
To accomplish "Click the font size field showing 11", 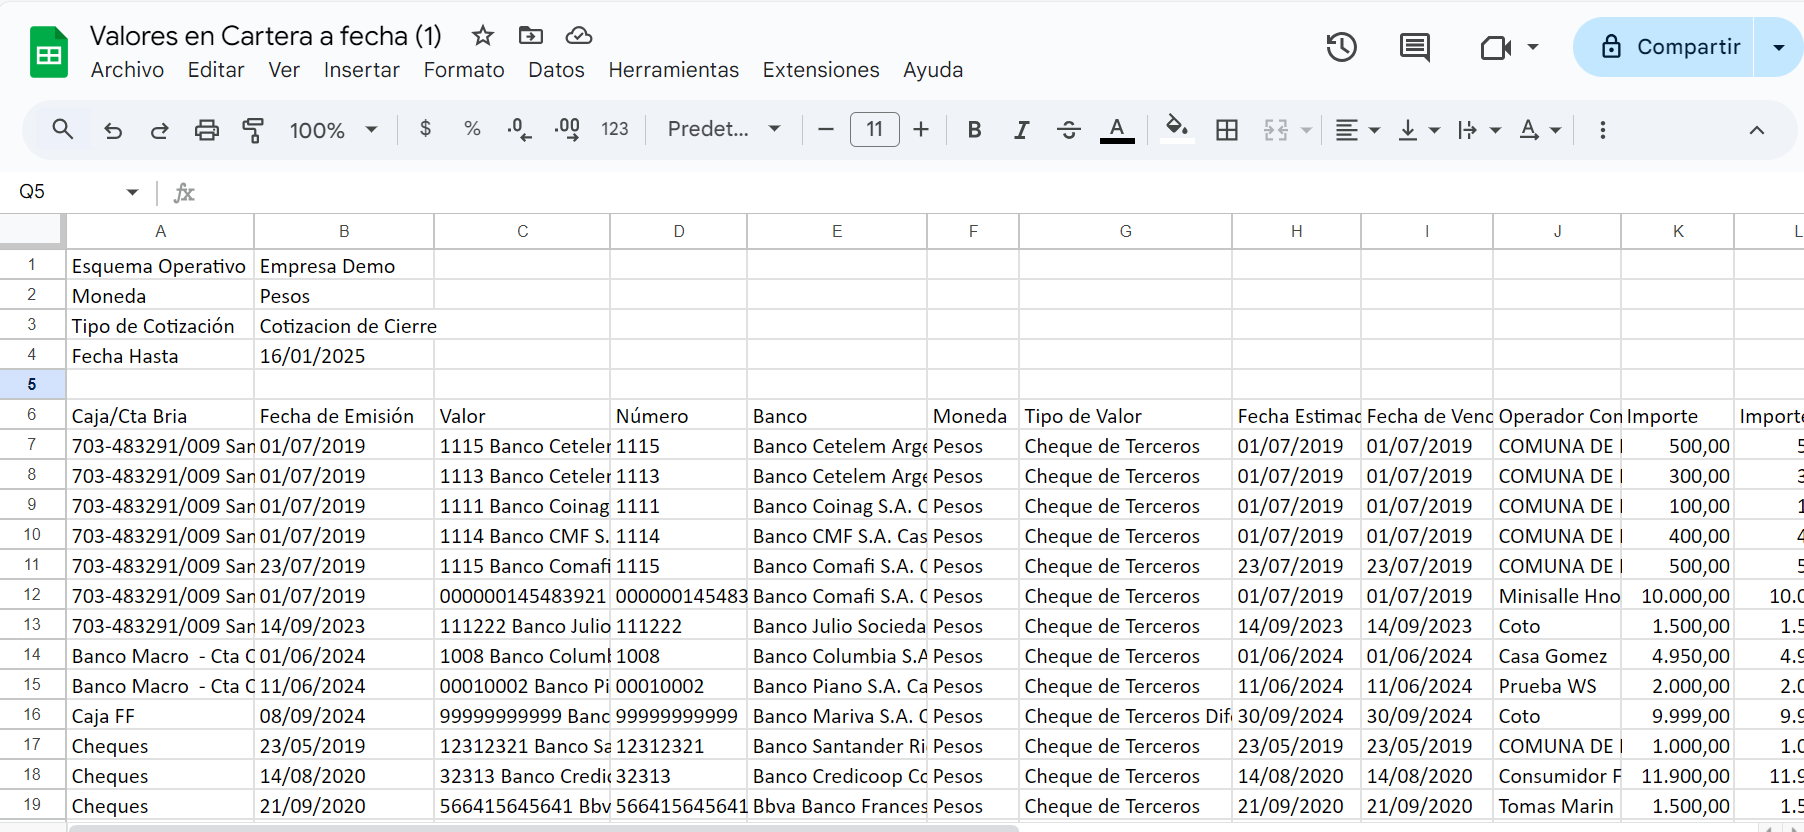I will tap(875, 129).
